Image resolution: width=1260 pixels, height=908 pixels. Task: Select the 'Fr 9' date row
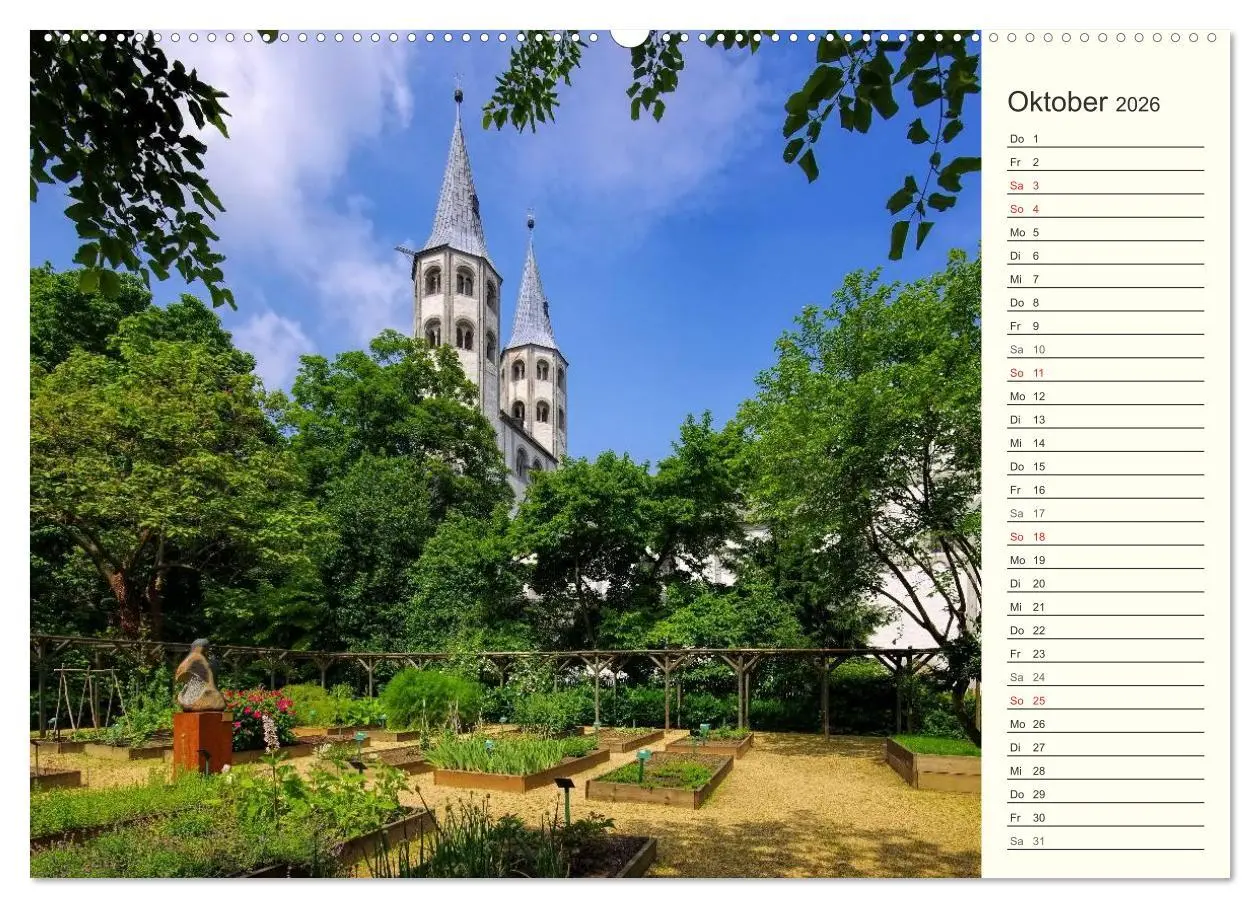1105,326
